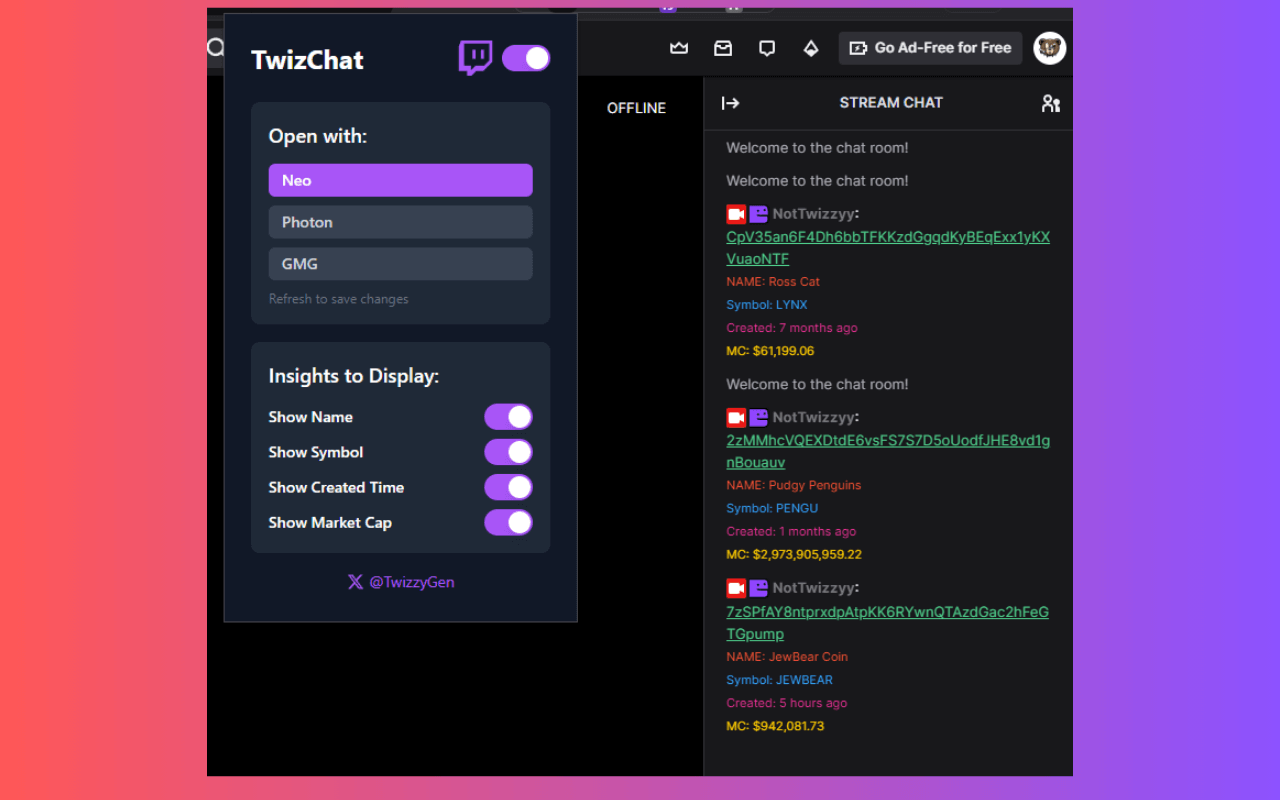Click the X logo beside @TwizzyGen
Image resolution: width=1280 pixels, height=800 pixels.
(x=355, y=582)
